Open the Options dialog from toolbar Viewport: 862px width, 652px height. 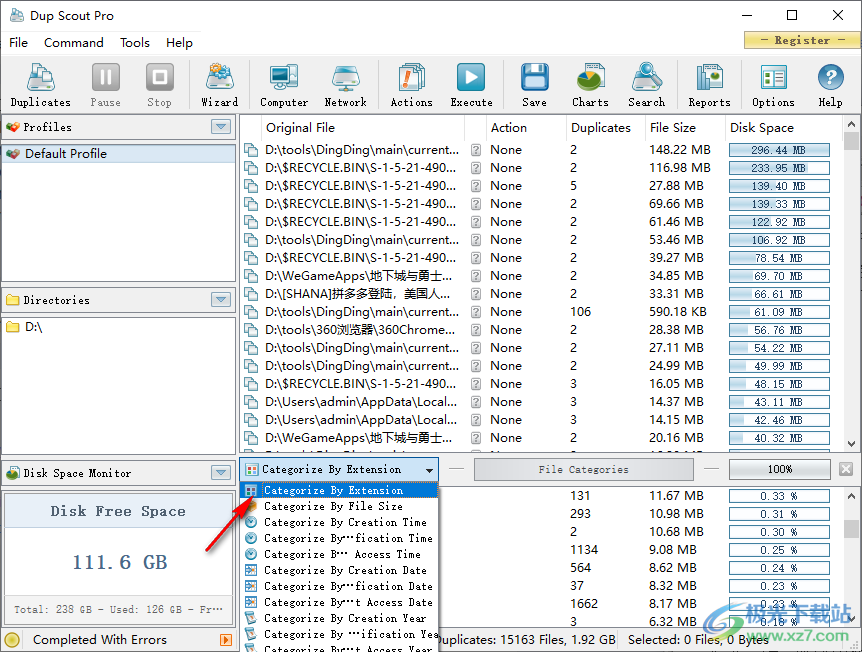tap(773, 85)
